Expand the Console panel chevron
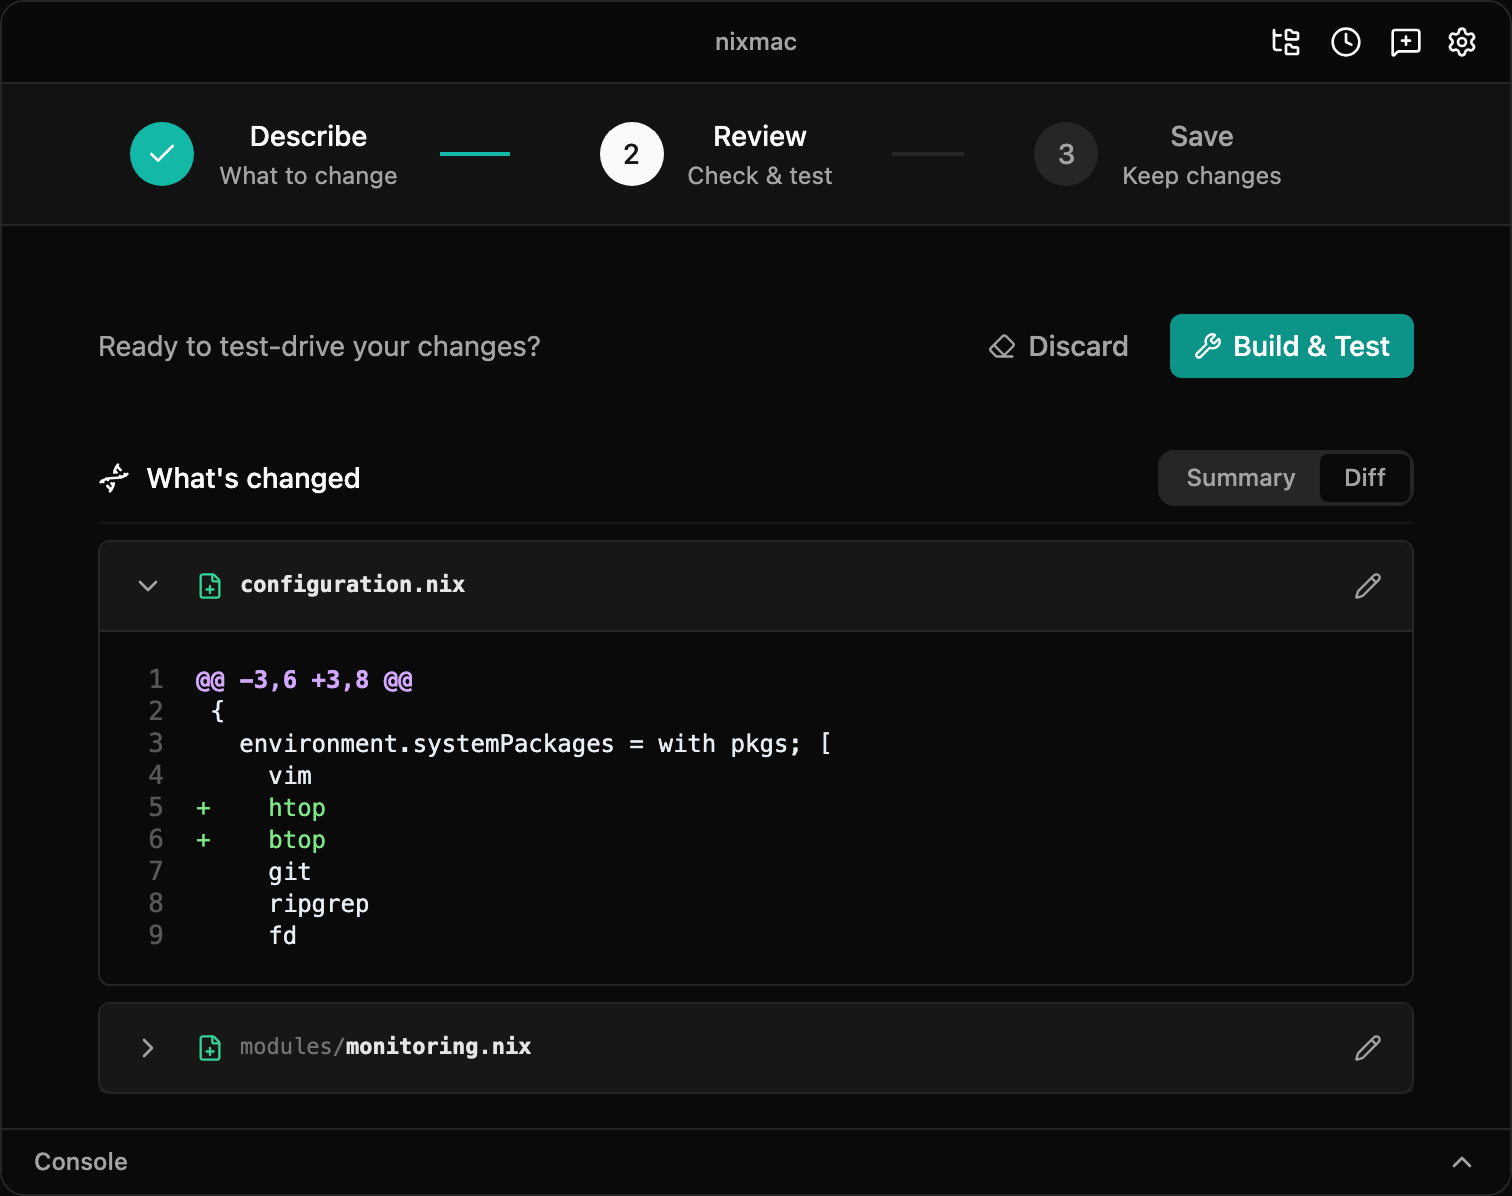Image resolution: width=1512 pixels, height=1196 pixels. click(x=1462, y=1162)
